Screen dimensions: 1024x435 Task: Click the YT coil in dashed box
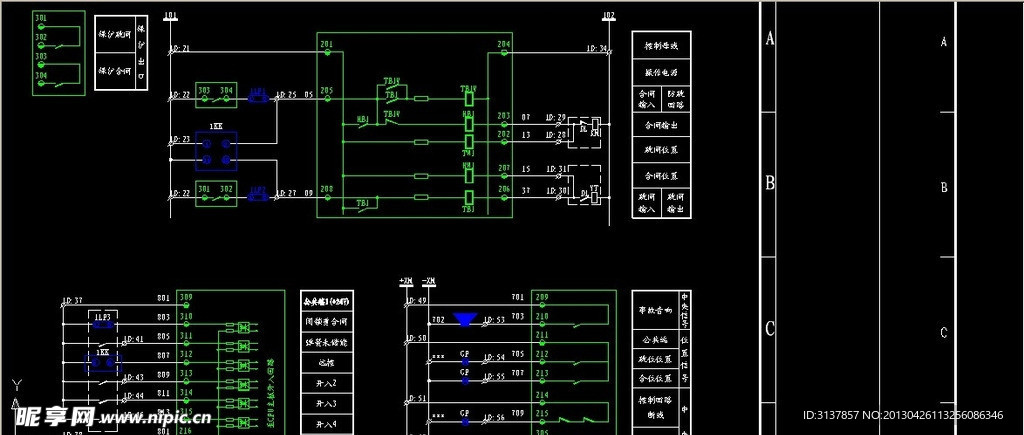(593, 195)
